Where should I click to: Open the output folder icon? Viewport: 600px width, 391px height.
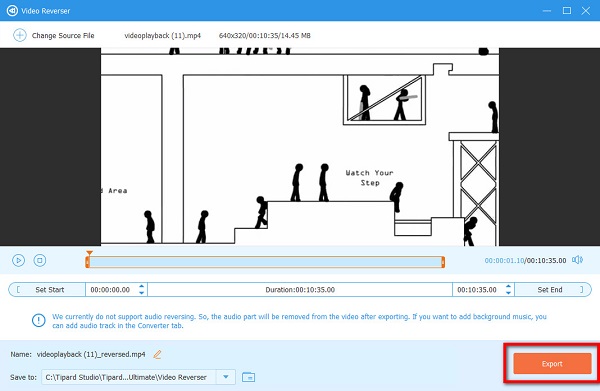coord(249,377)
